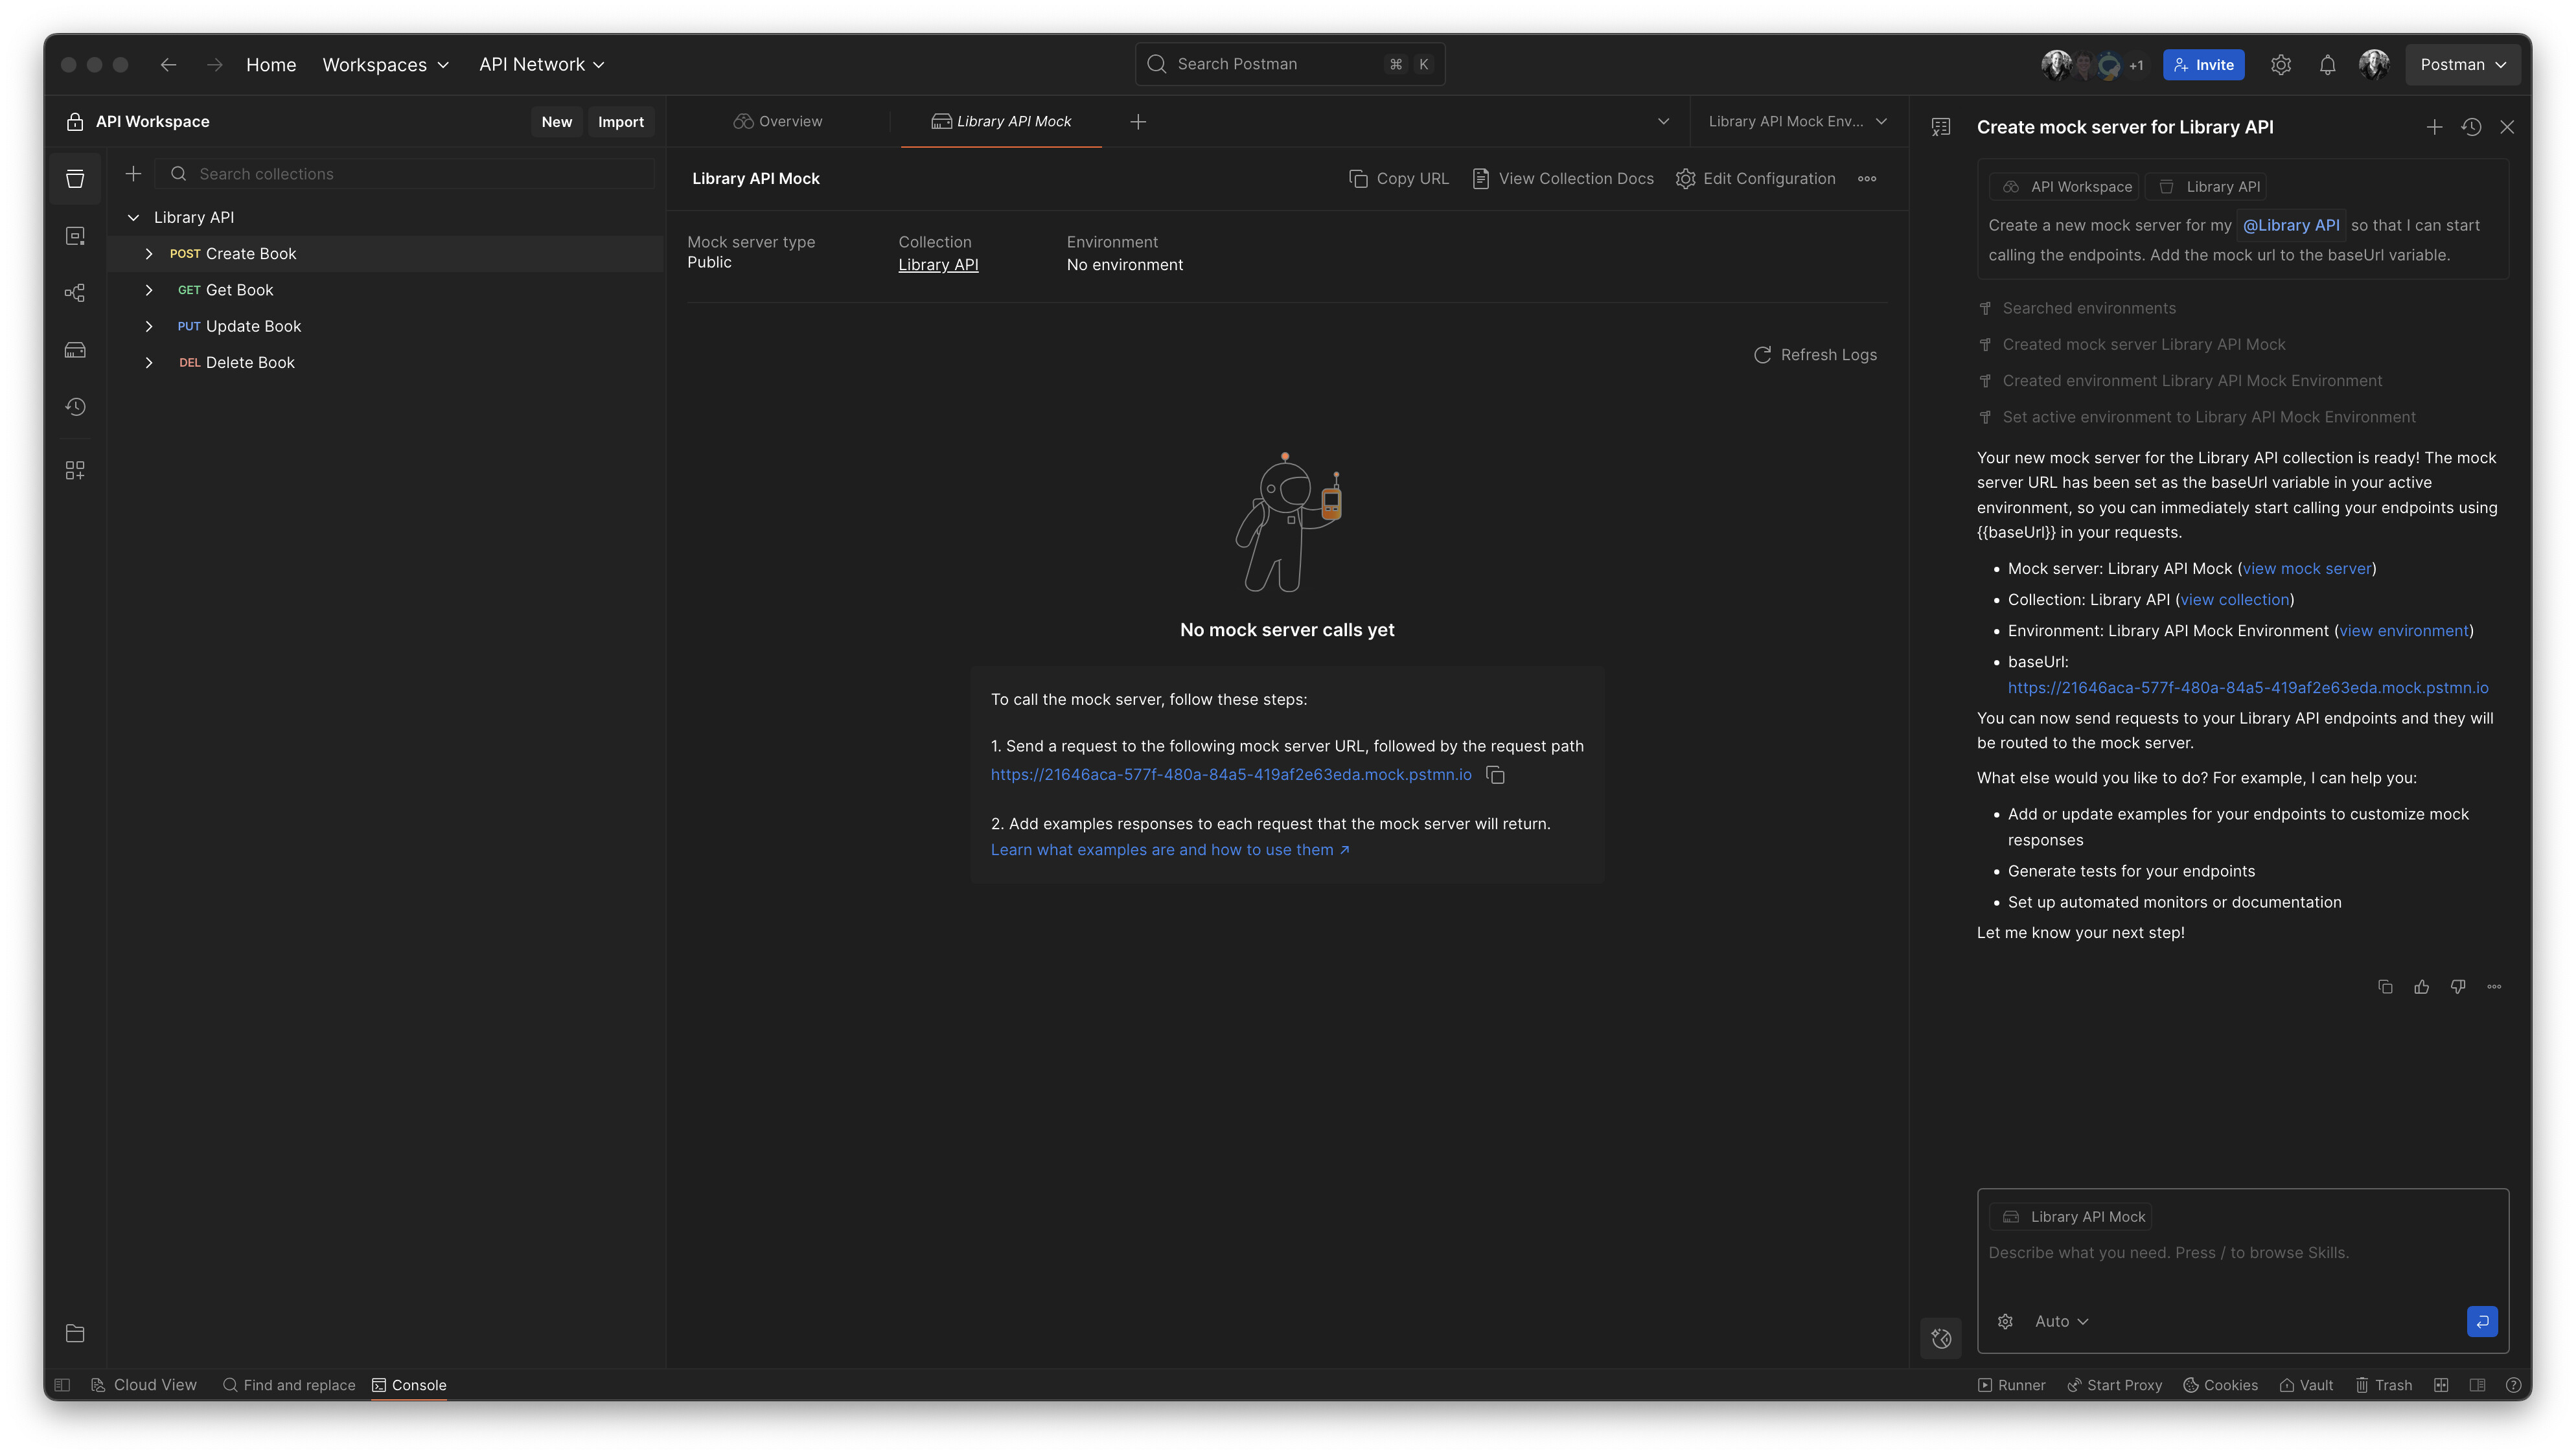2576x1455 pixels.
Task: Copy the mock server URL icon
Action: 1495,775
